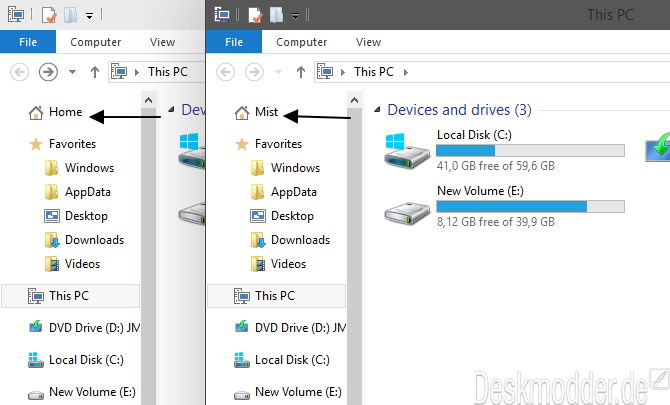
Task: Click Properties quick-access icon in right window title bar
Action: click(255, 15)
